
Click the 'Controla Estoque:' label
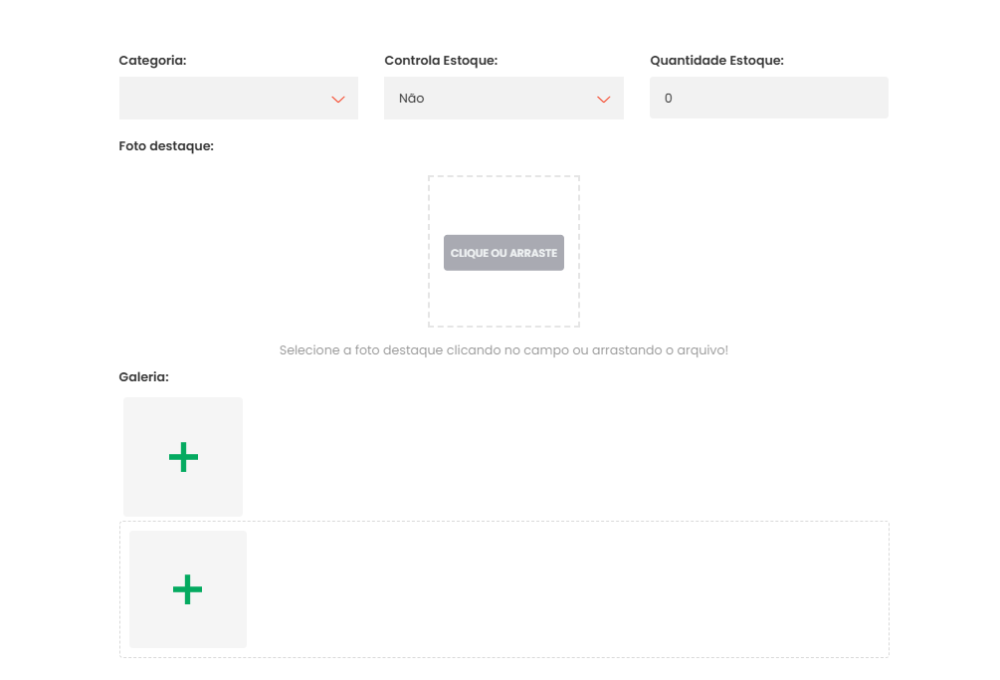click(x=440, y=60)
